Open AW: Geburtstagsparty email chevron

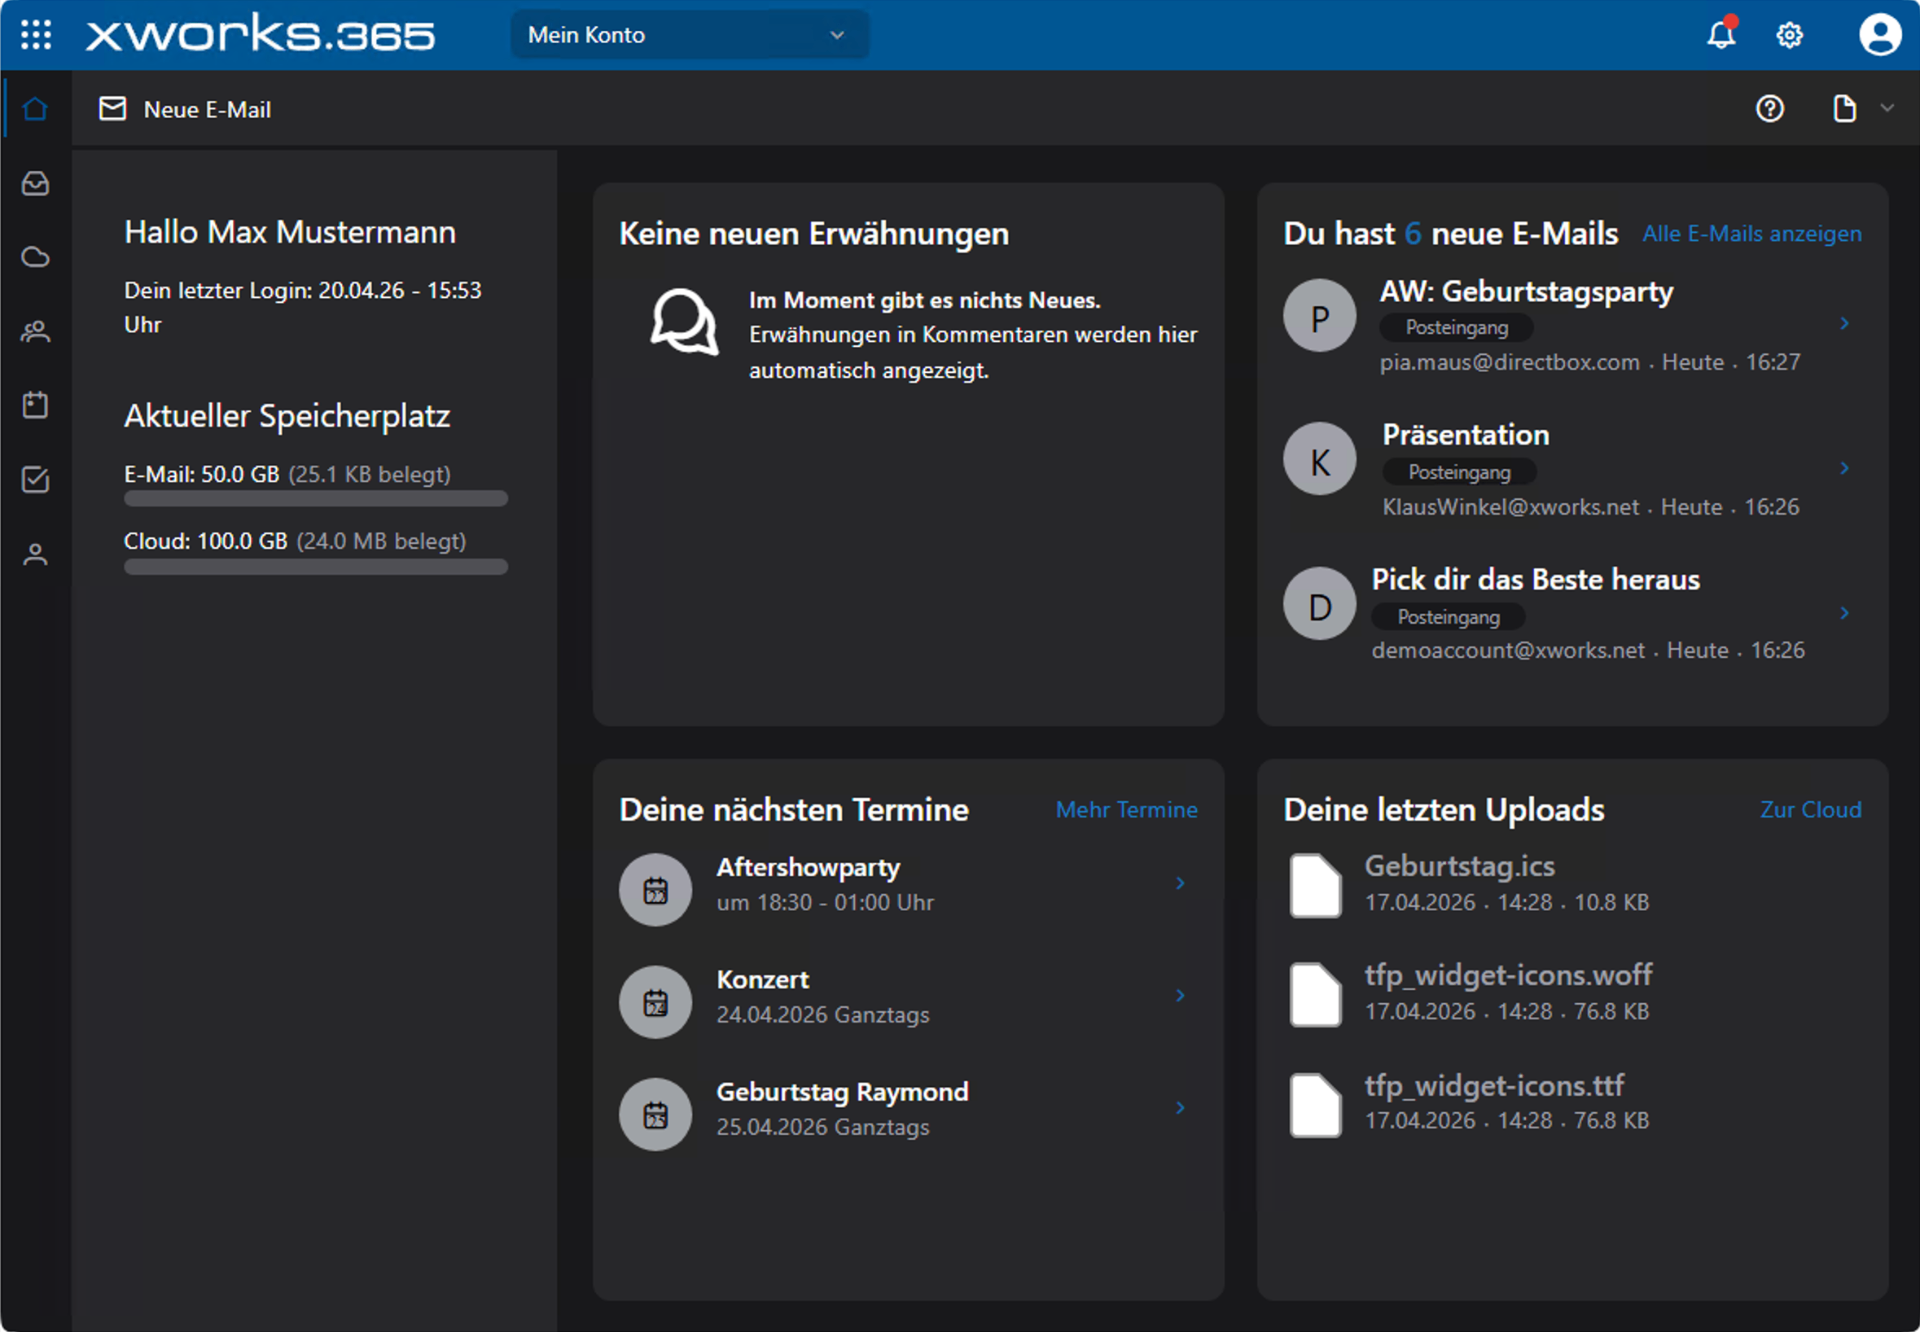[x=1845, y=323]
